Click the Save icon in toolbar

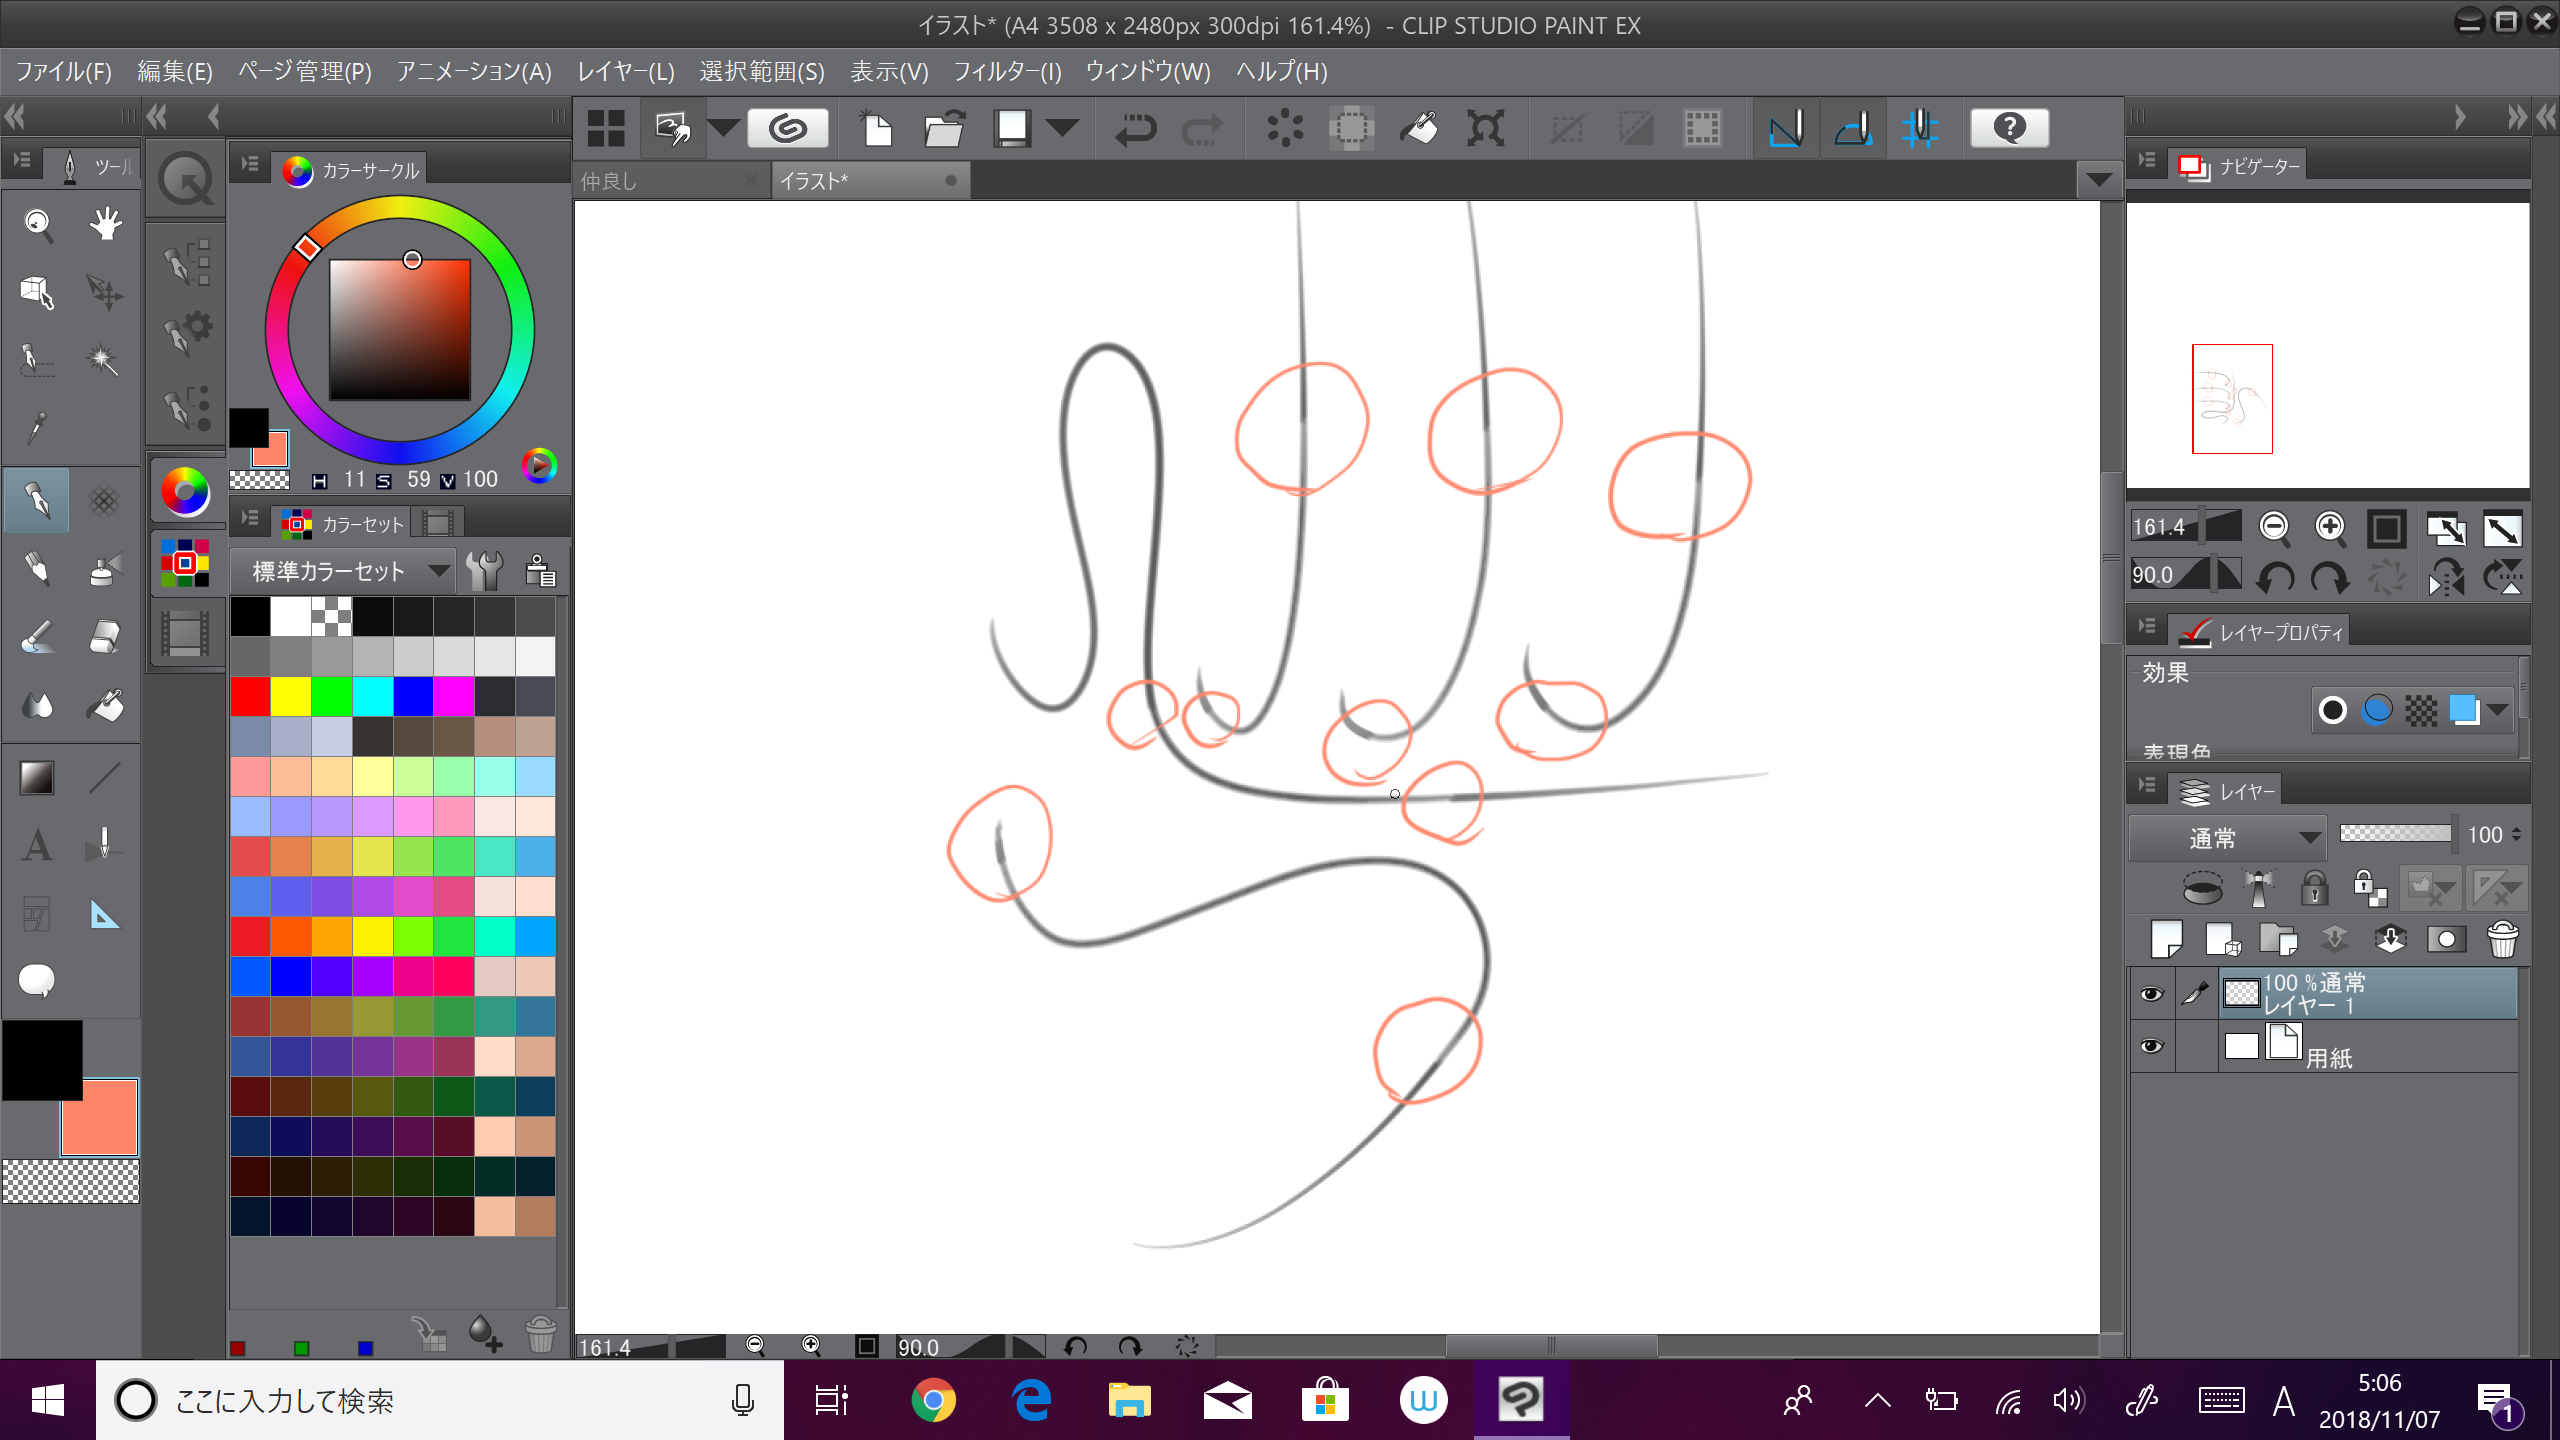pos(1012,129)
